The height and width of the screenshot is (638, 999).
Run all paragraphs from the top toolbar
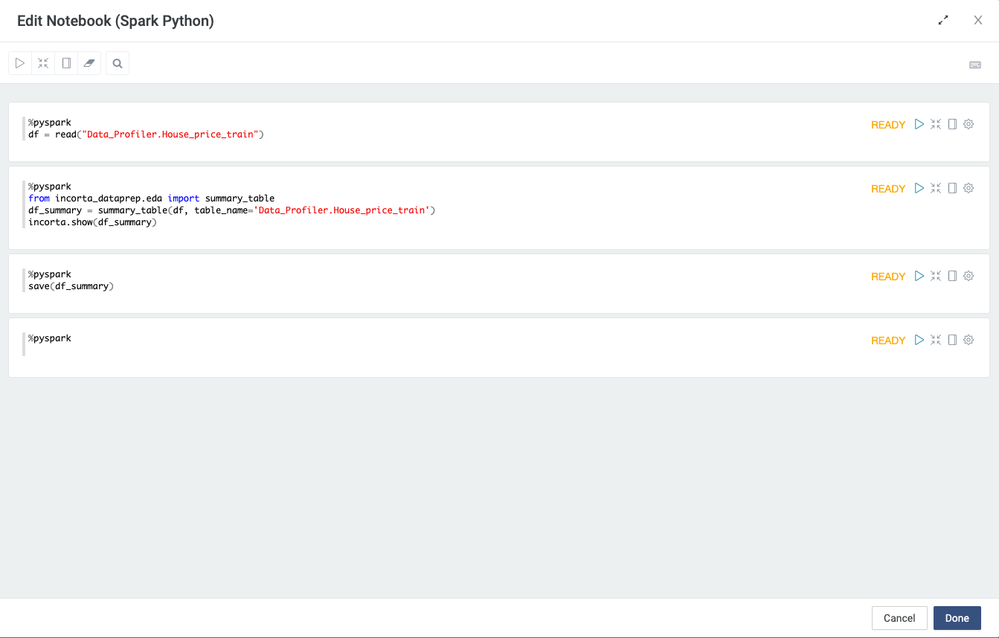coord(20,63)
